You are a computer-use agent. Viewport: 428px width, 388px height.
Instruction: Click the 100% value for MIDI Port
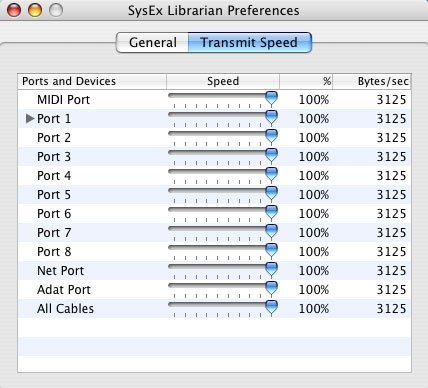click(314, 100)
